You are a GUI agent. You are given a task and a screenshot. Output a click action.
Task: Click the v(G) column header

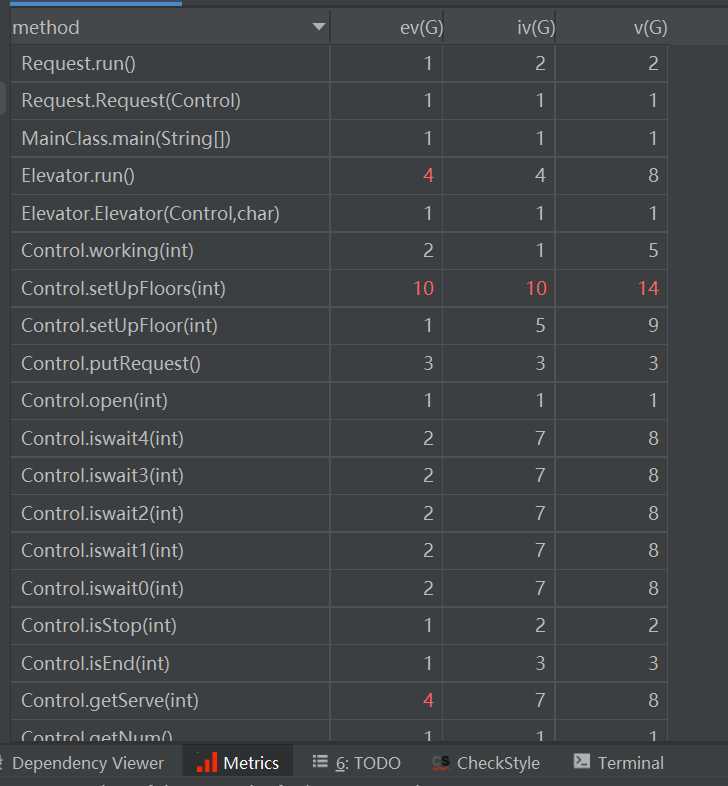click(649, 28)
